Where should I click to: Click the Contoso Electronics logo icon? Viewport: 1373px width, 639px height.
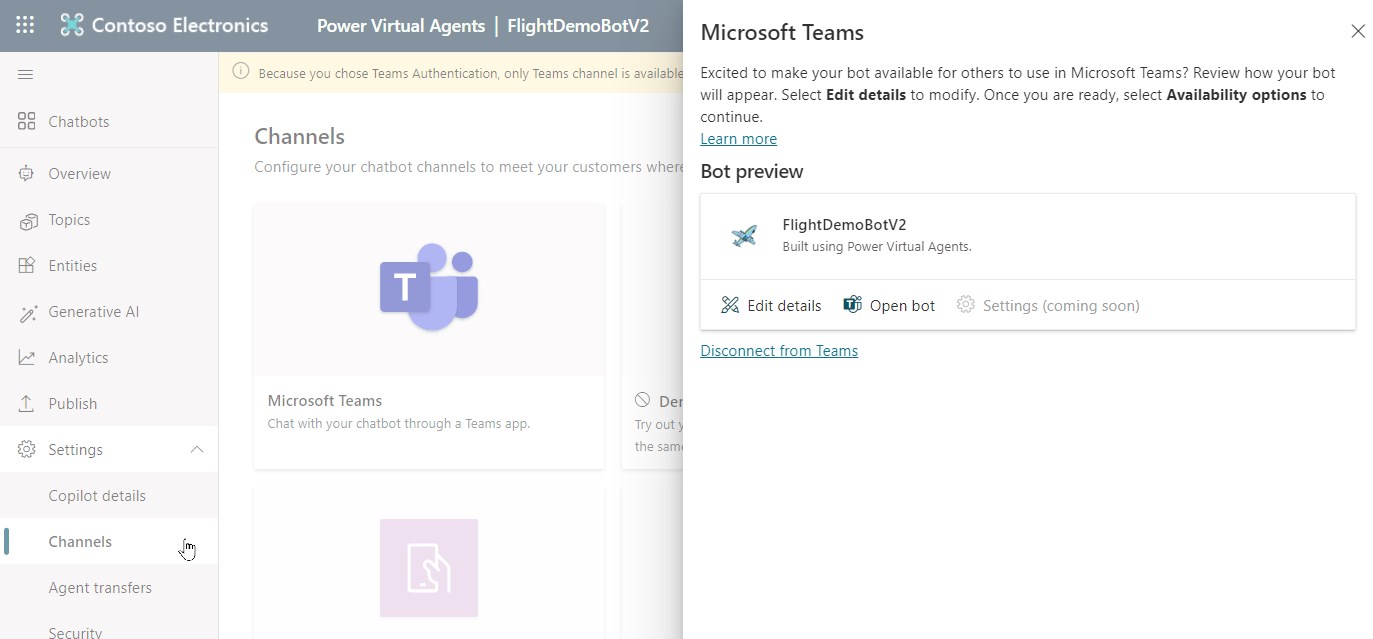tap(72, 25)
